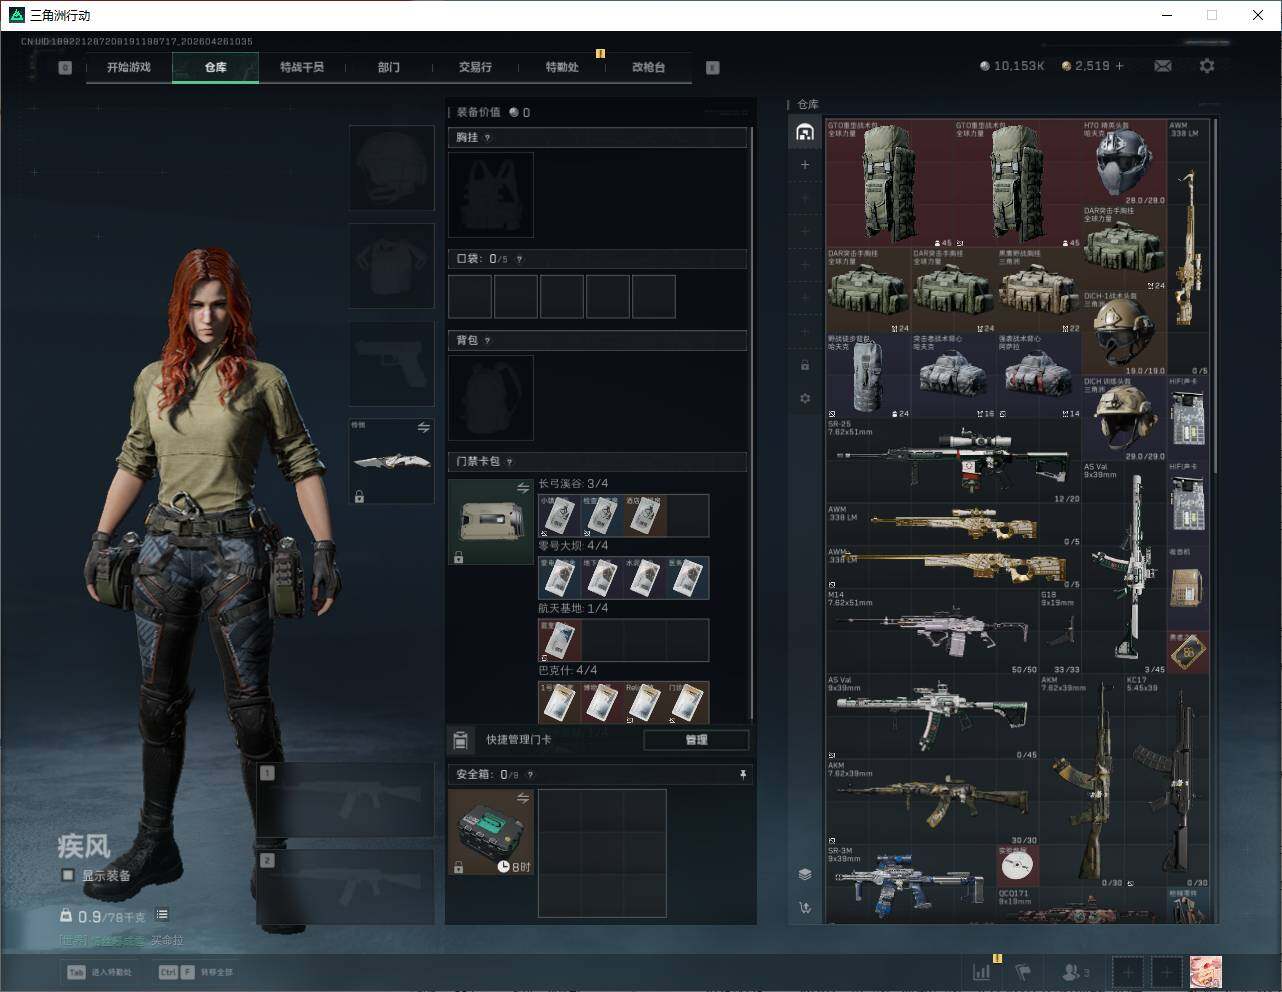The image size is (1282, 992).
Task: Open the 特勤处 tab
Action: click(x=562, y=67)
